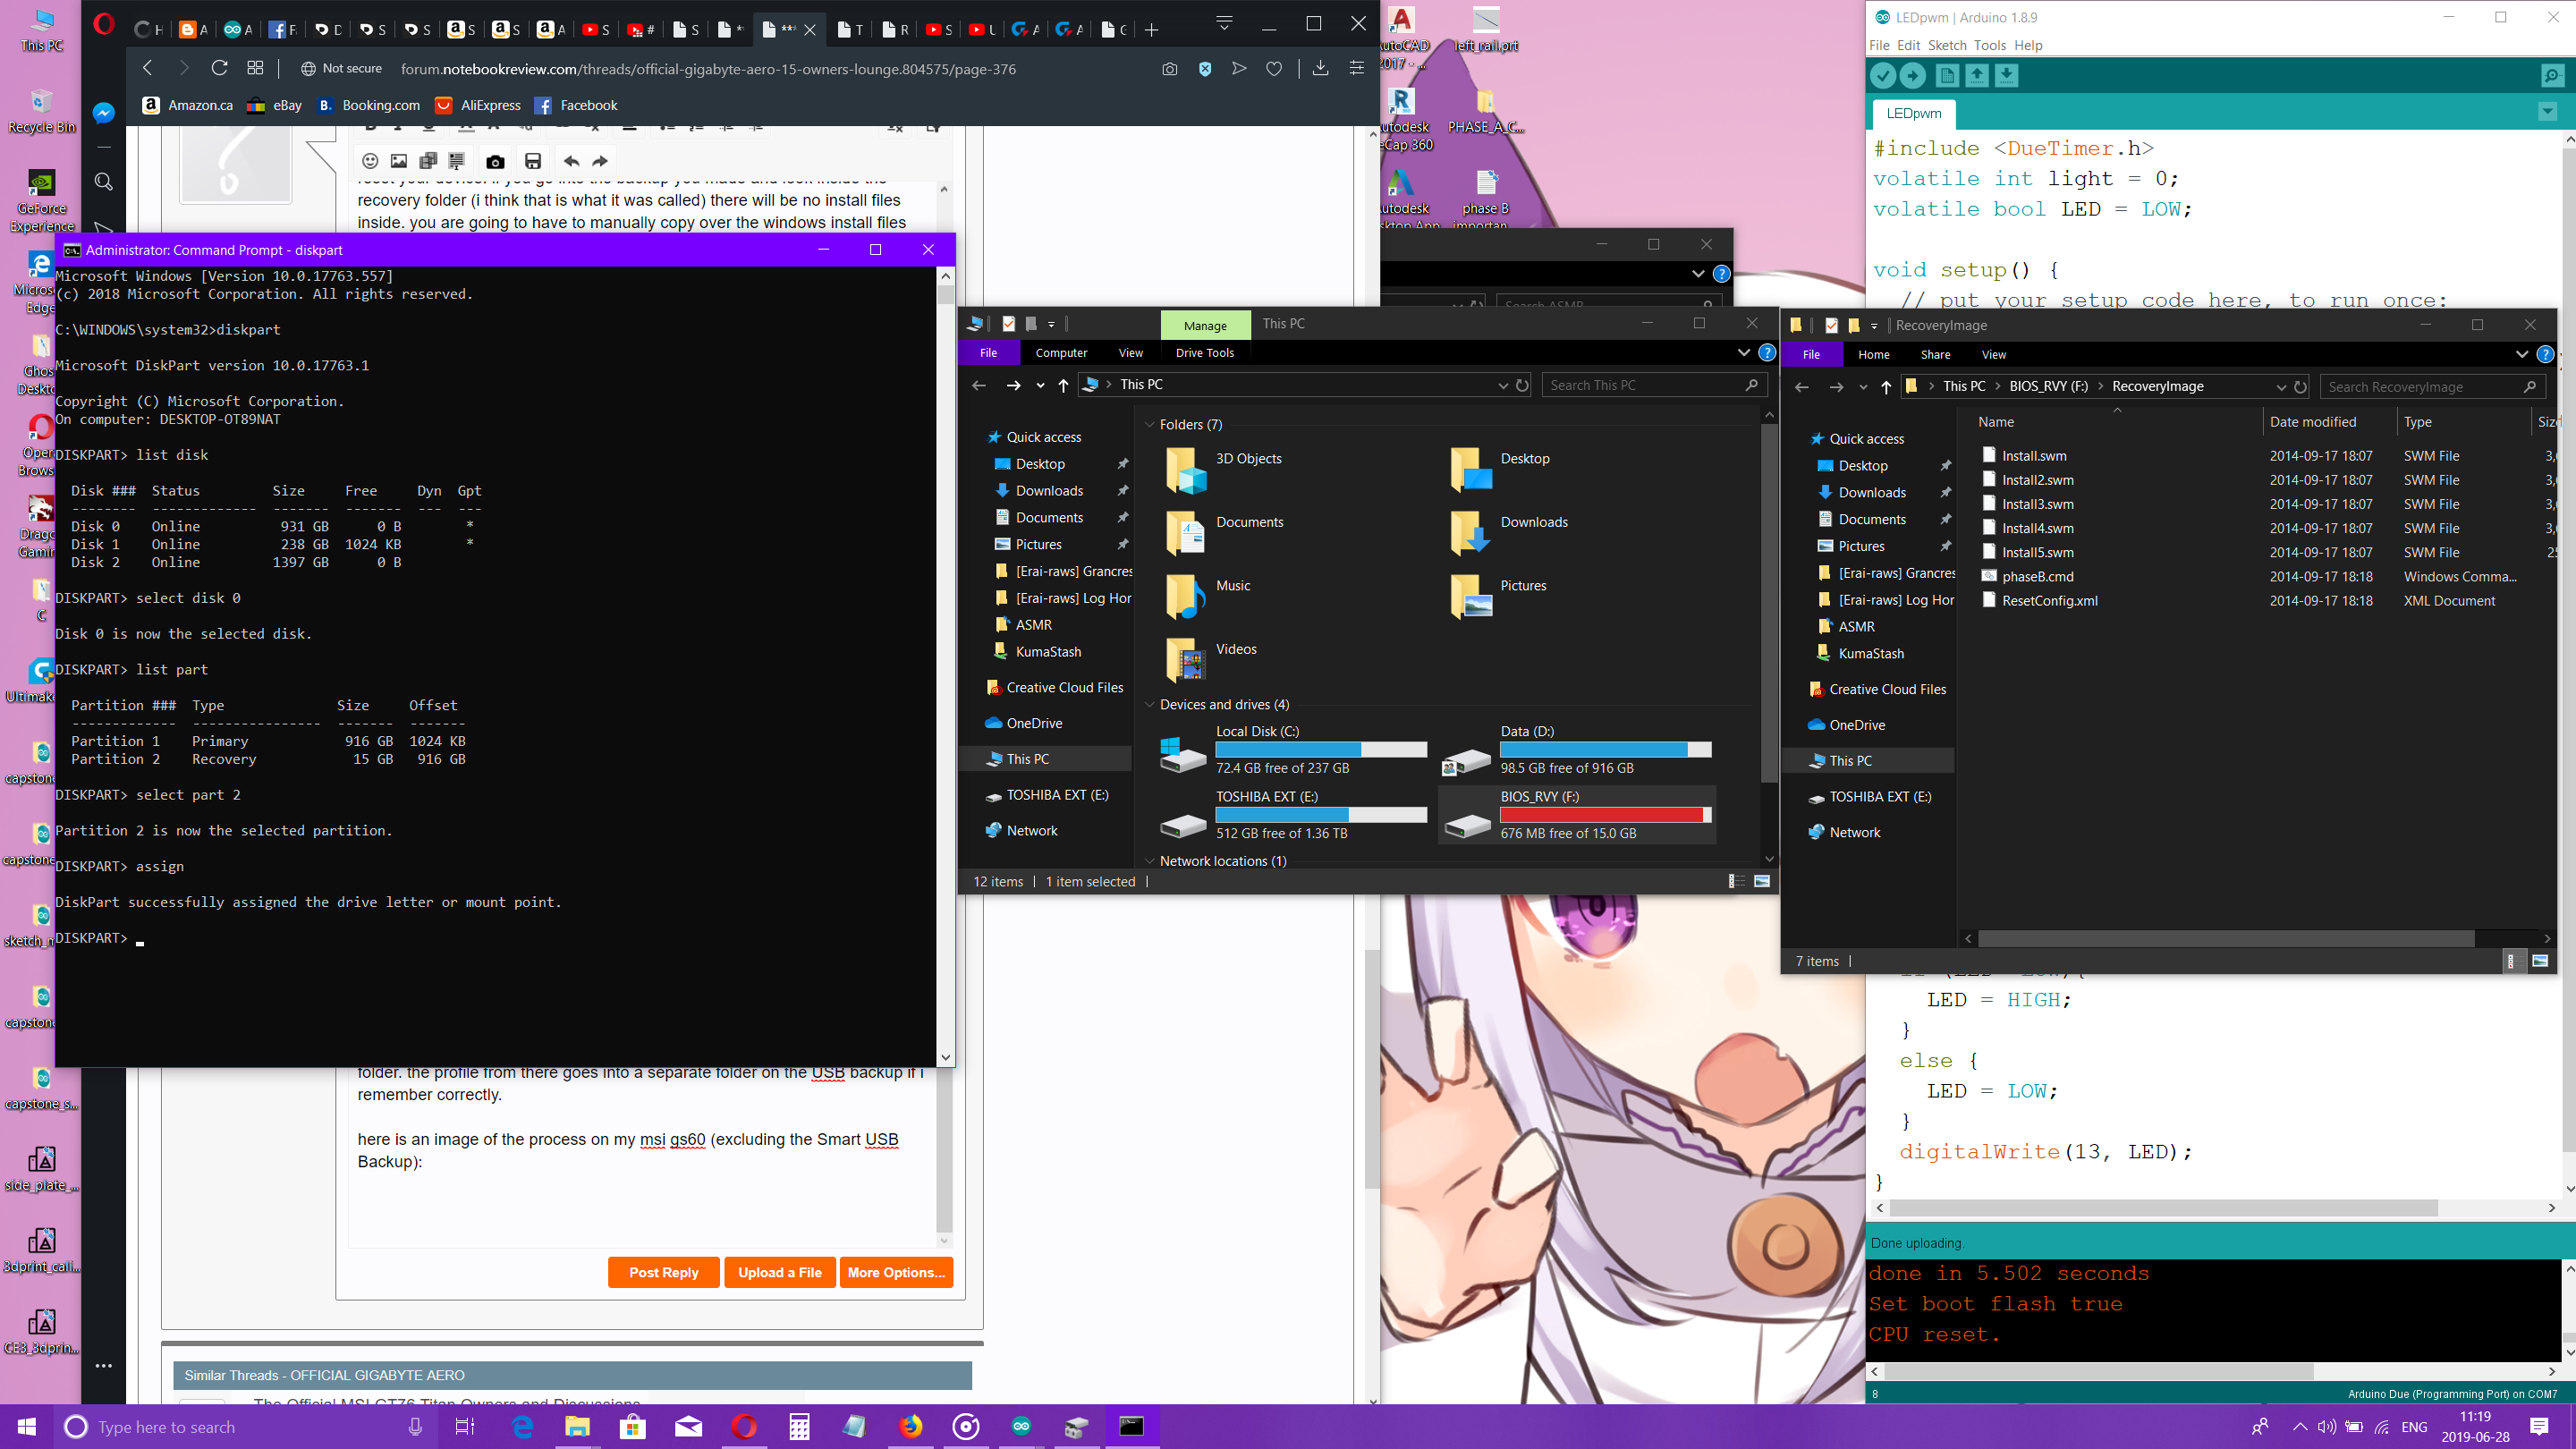Click Search RecoveryImage field

2432,387
